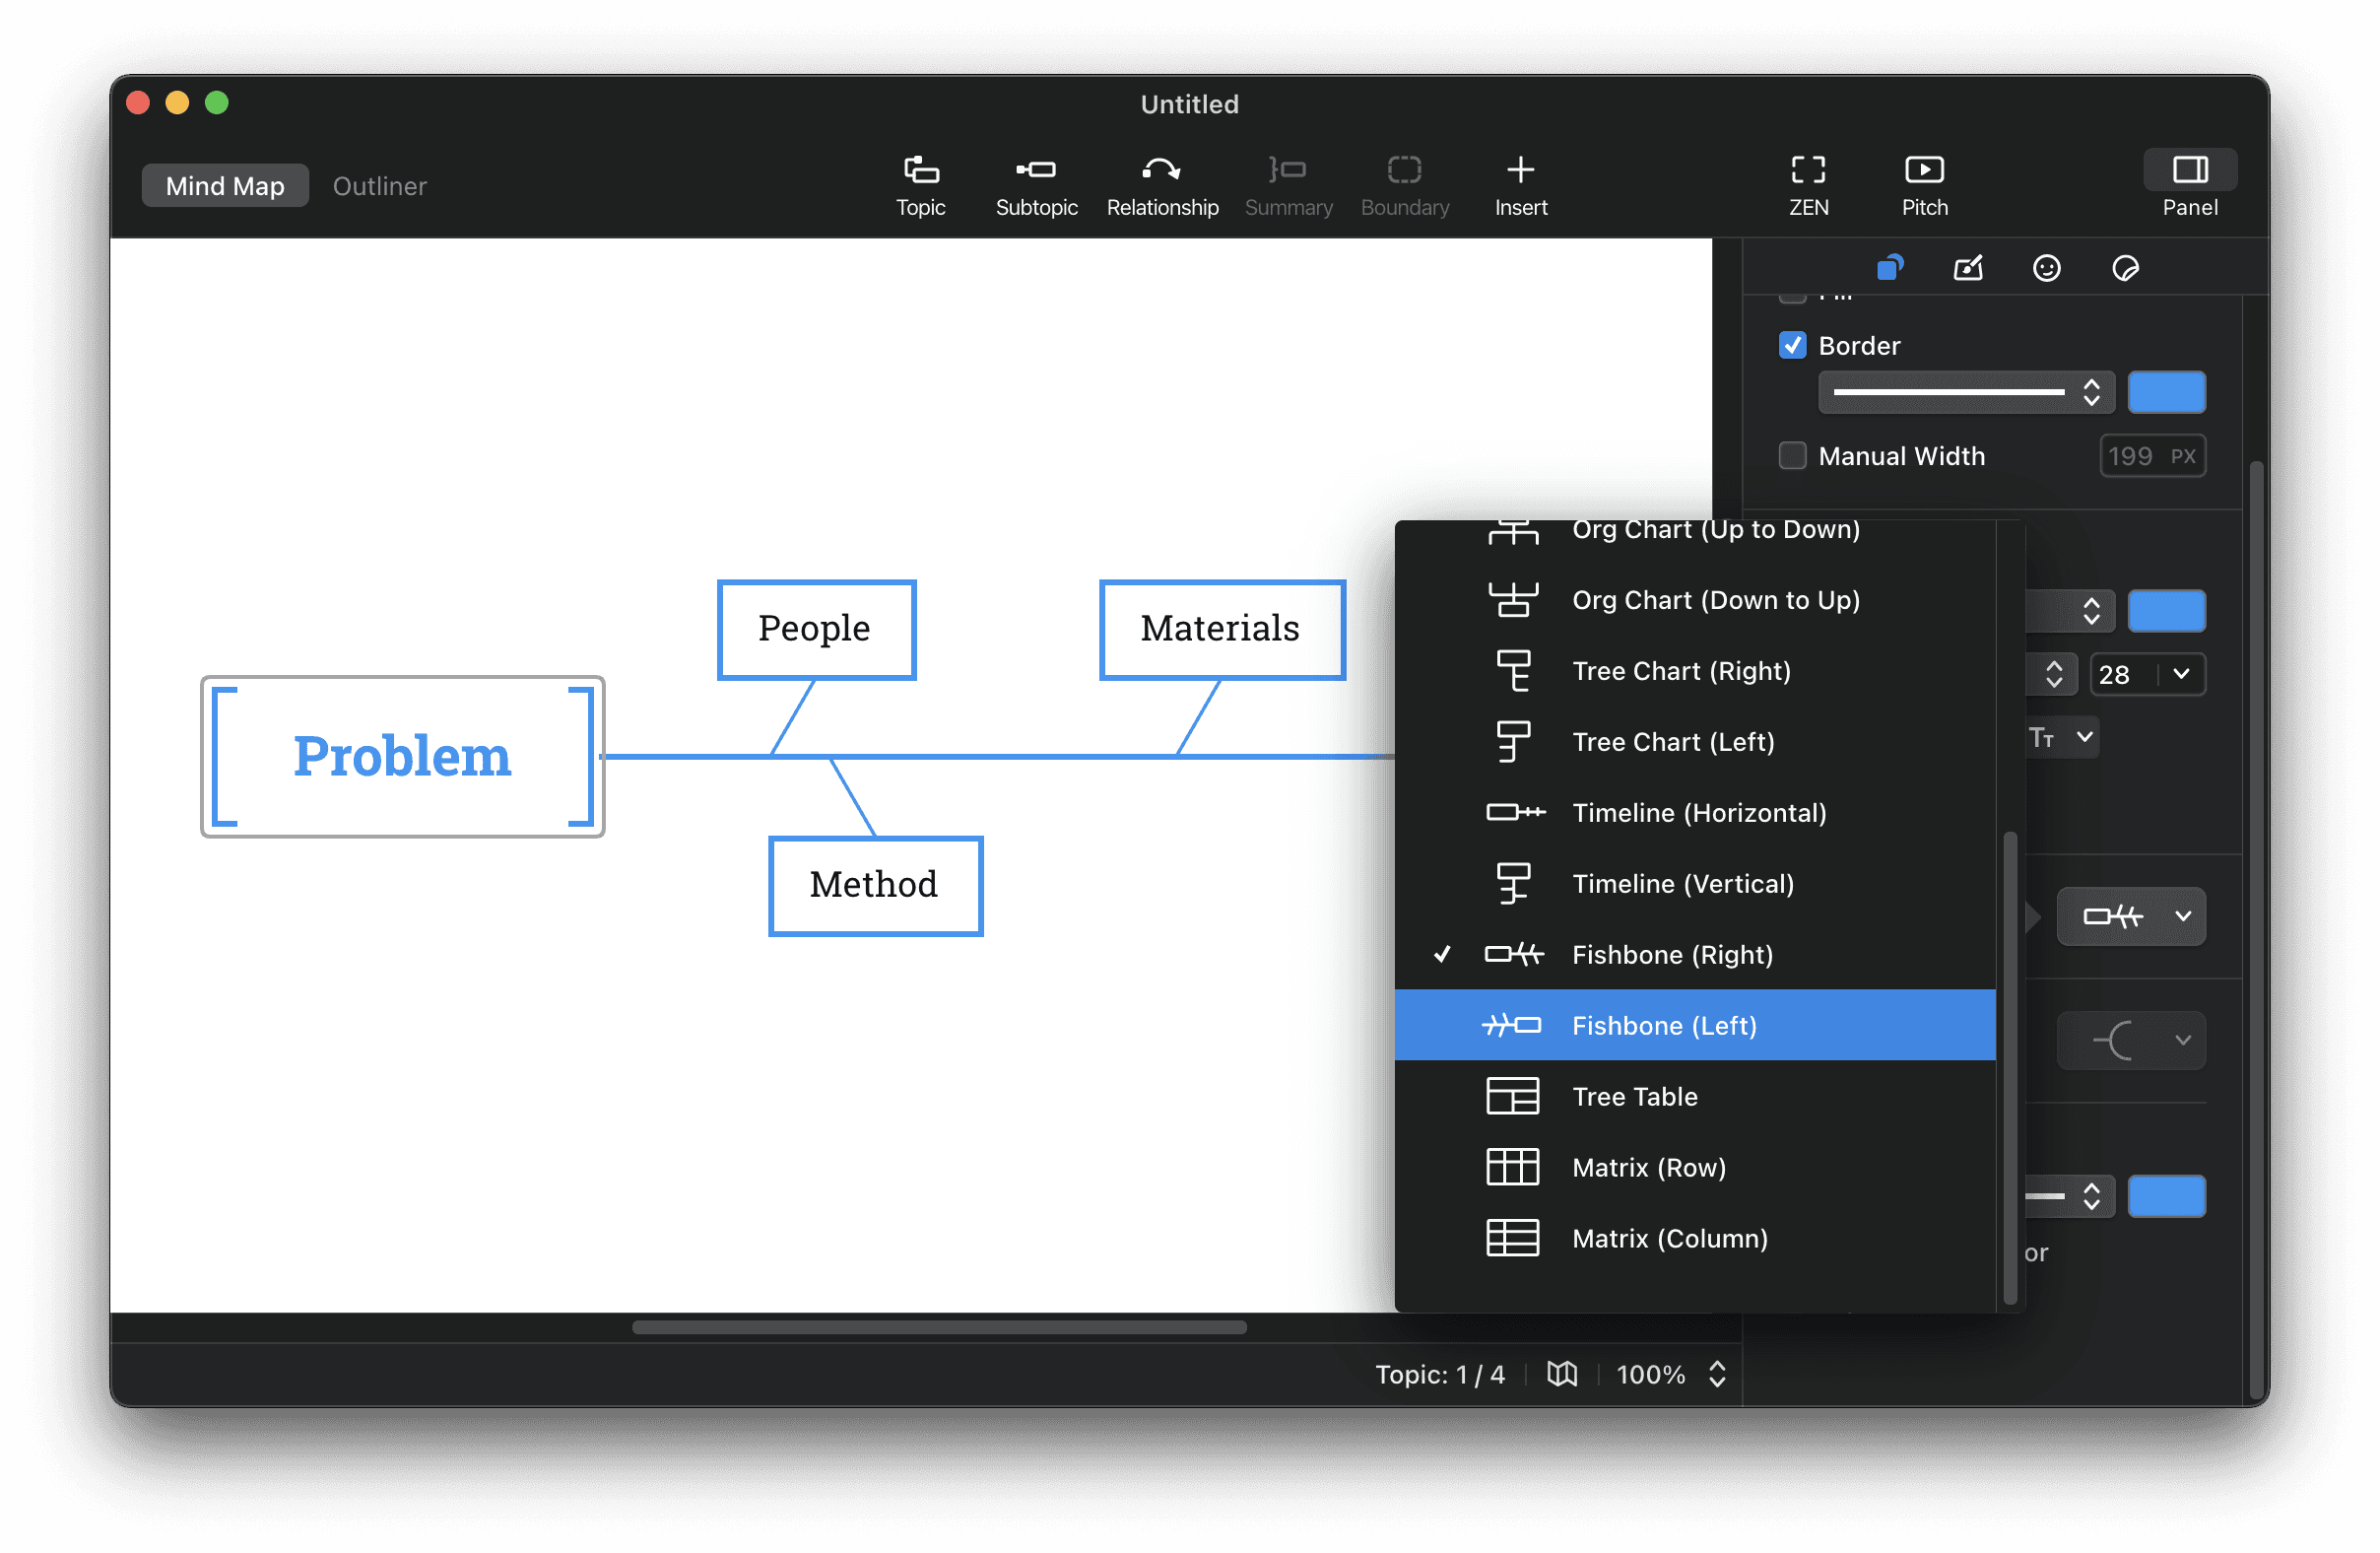Open the Insert menu

pos(1520,186)
